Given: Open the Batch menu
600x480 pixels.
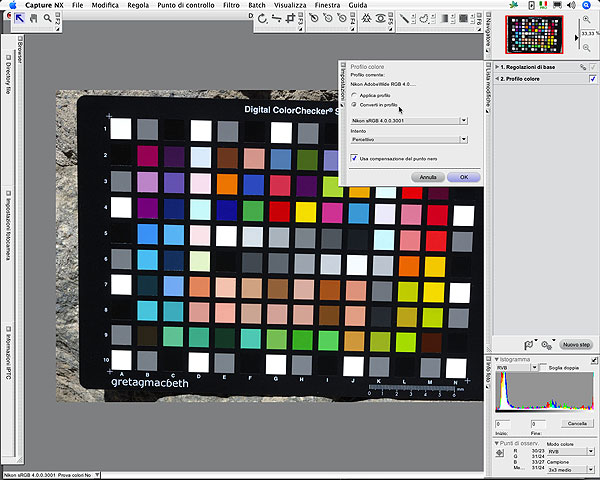Looking at the screenshot, I should (x=257, y=5).
